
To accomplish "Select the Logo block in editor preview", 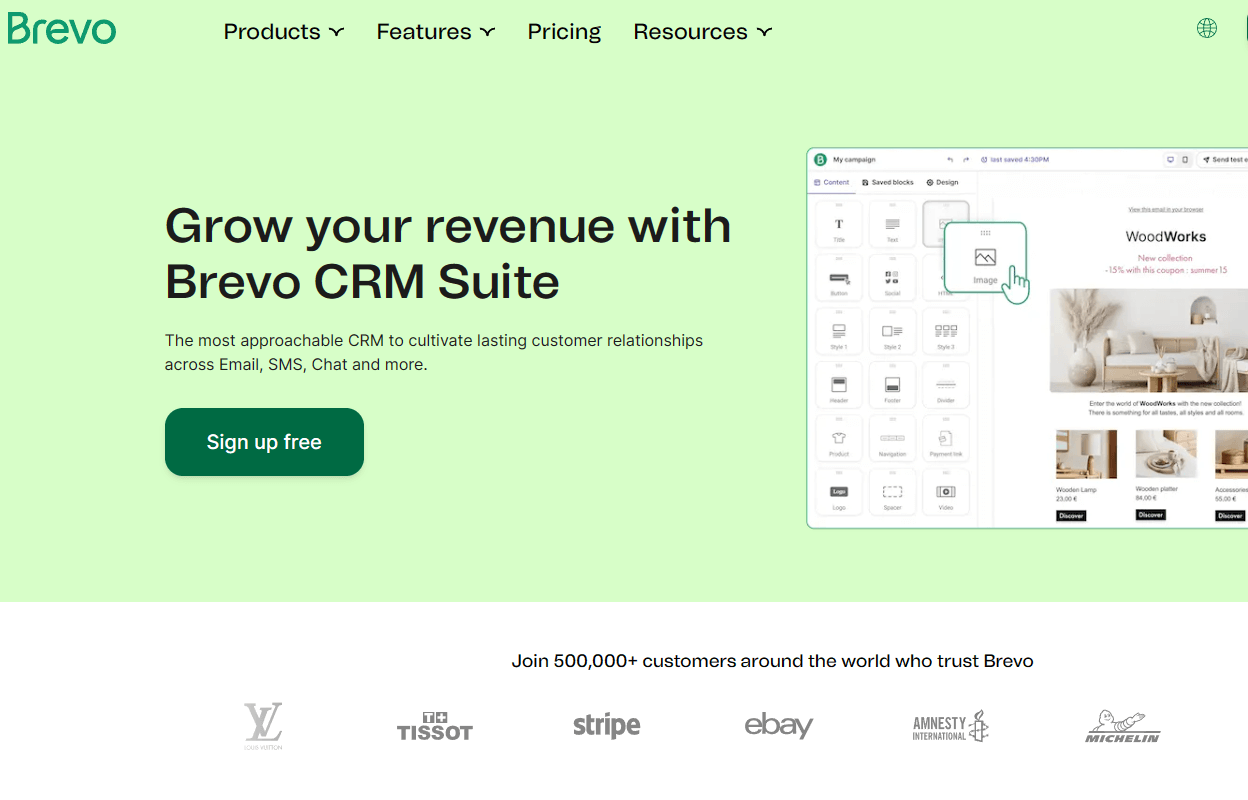I will 839,493.
